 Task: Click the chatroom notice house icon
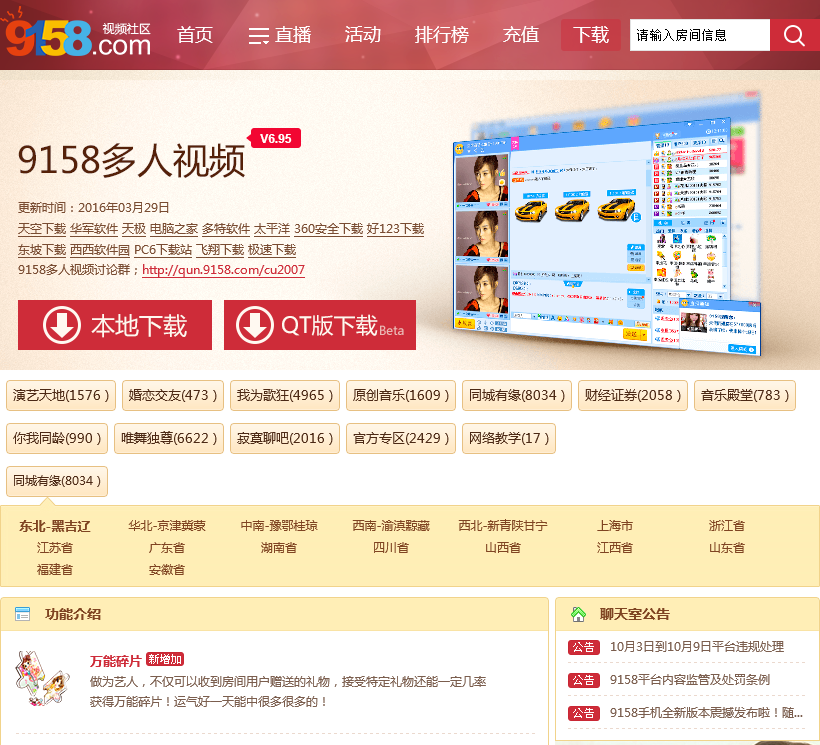pyautogui.click(x=578, y=614)
